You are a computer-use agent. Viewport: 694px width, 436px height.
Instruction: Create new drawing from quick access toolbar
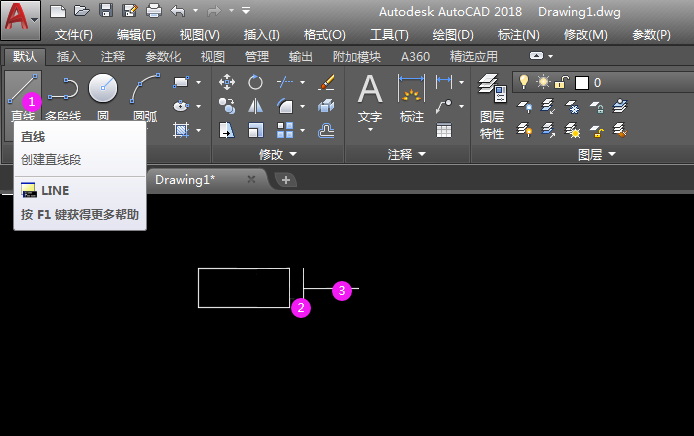[x=58, y=11]
